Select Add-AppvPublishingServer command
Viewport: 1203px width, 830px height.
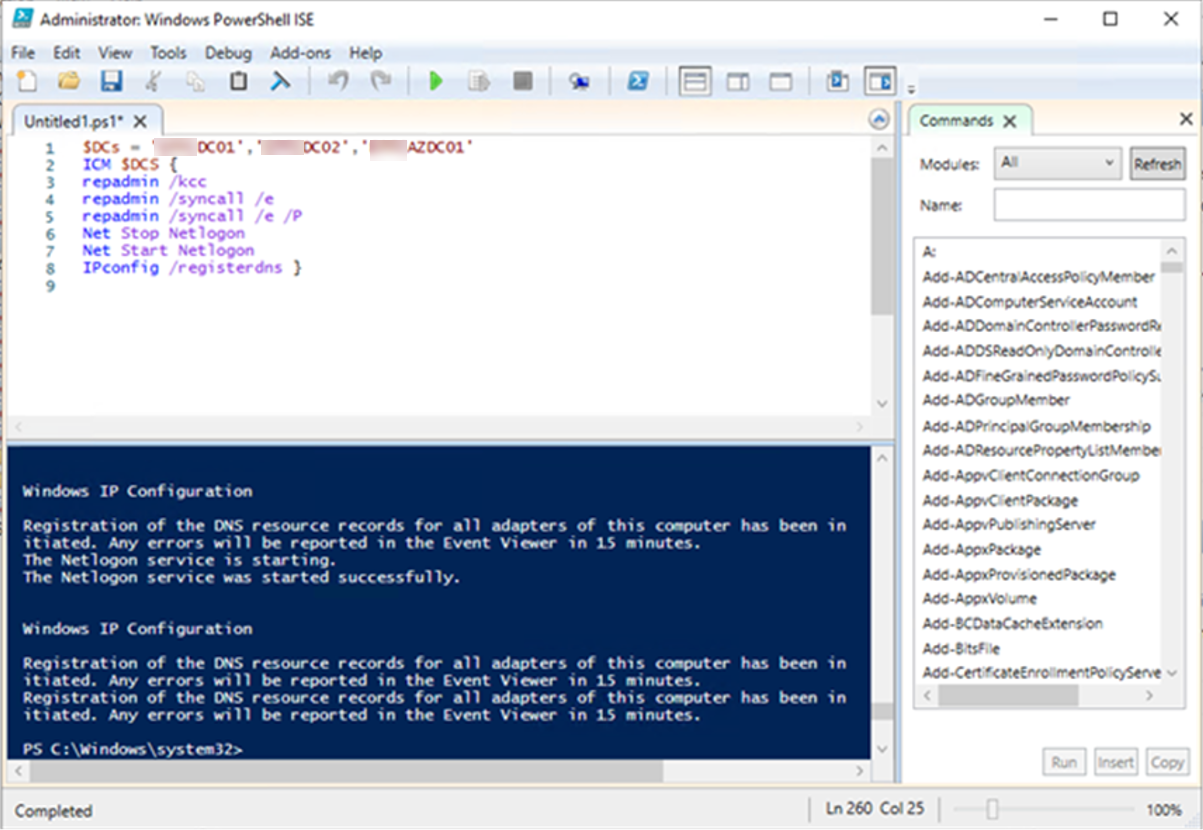coord(1009,524)
